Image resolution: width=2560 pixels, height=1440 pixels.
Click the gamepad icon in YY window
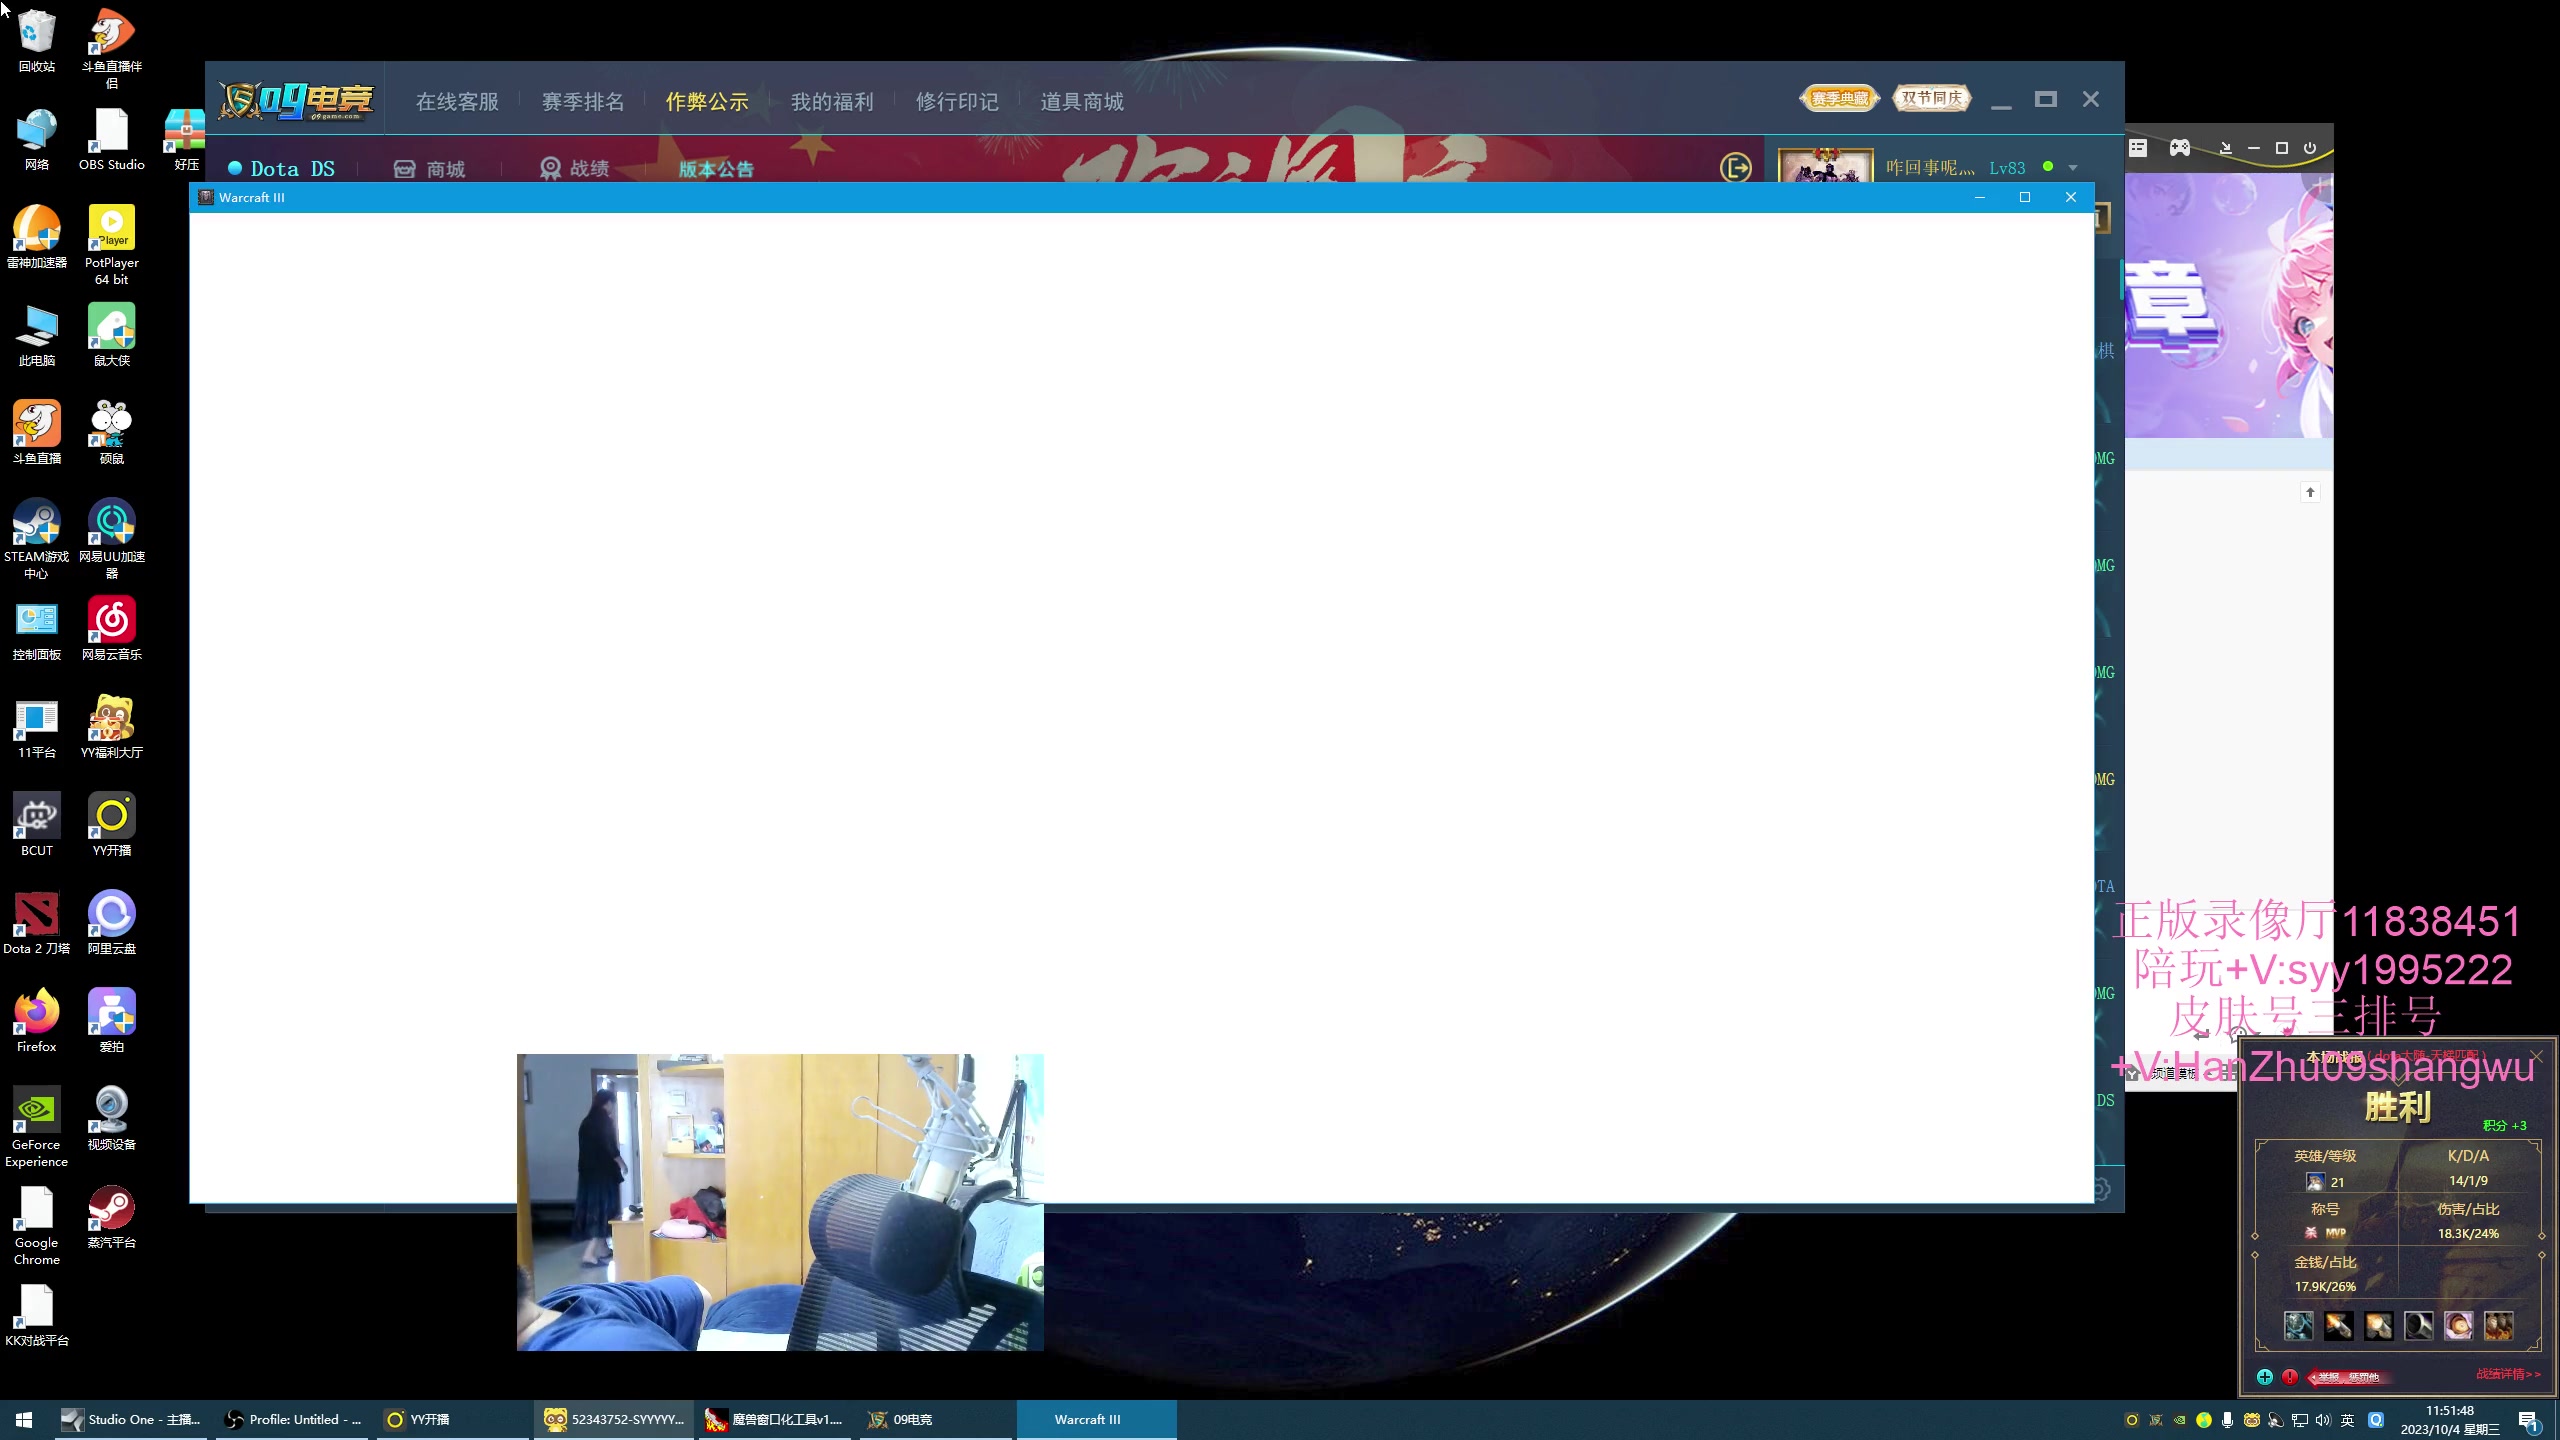(2180, 148)
